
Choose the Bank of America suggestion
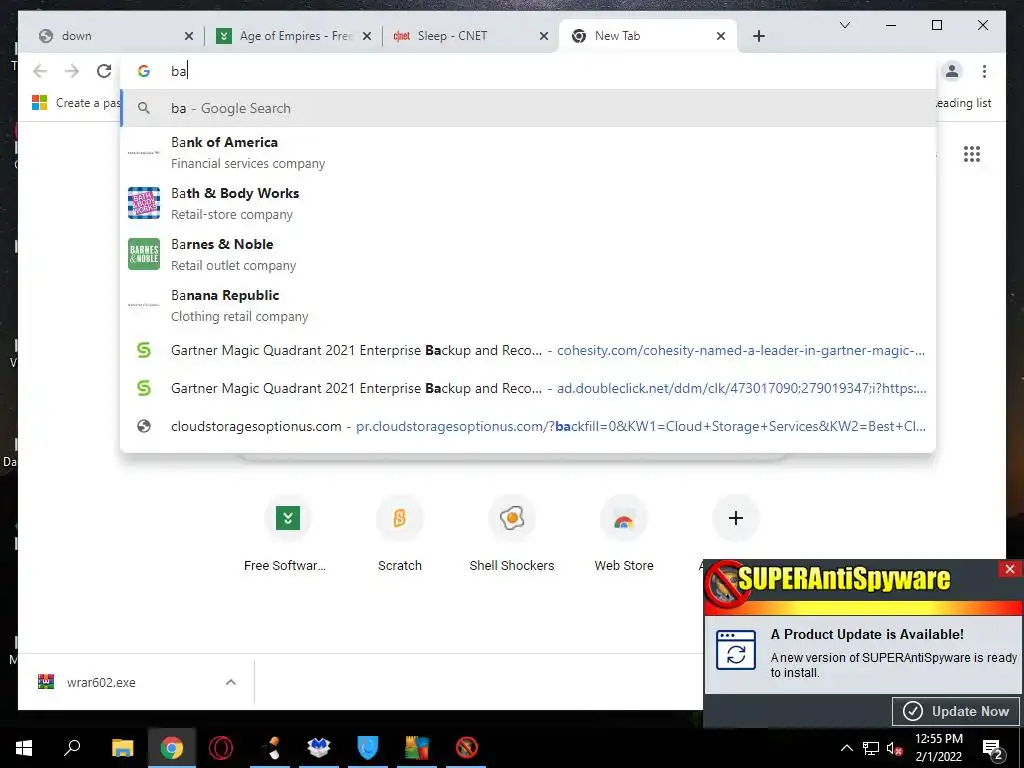[528, 153]
